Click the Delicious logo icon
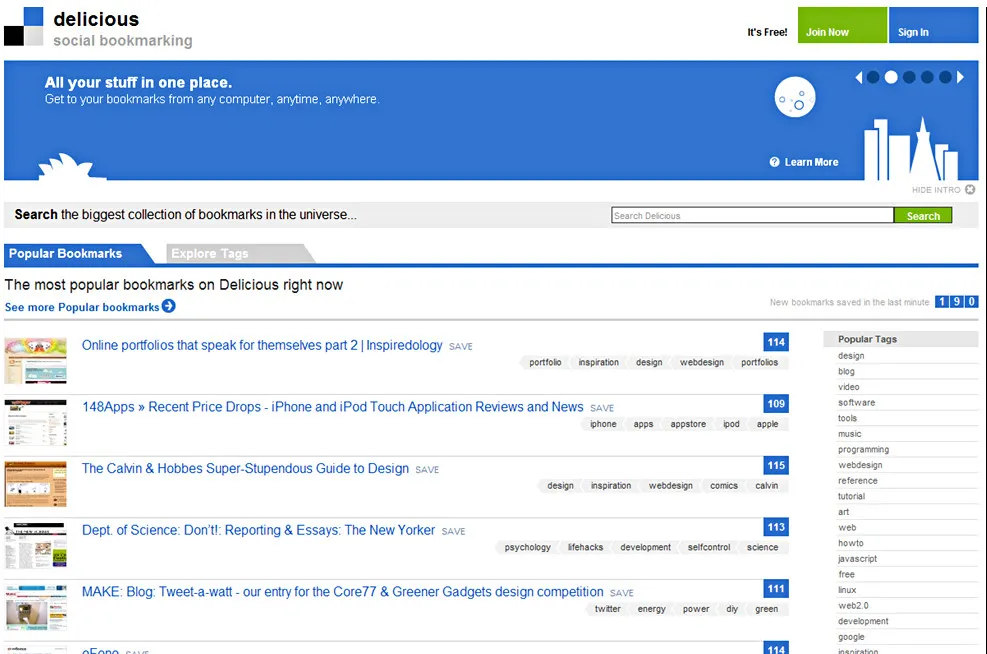The height and width of the screenshot is (654, 987). click(x=23, y=26)
